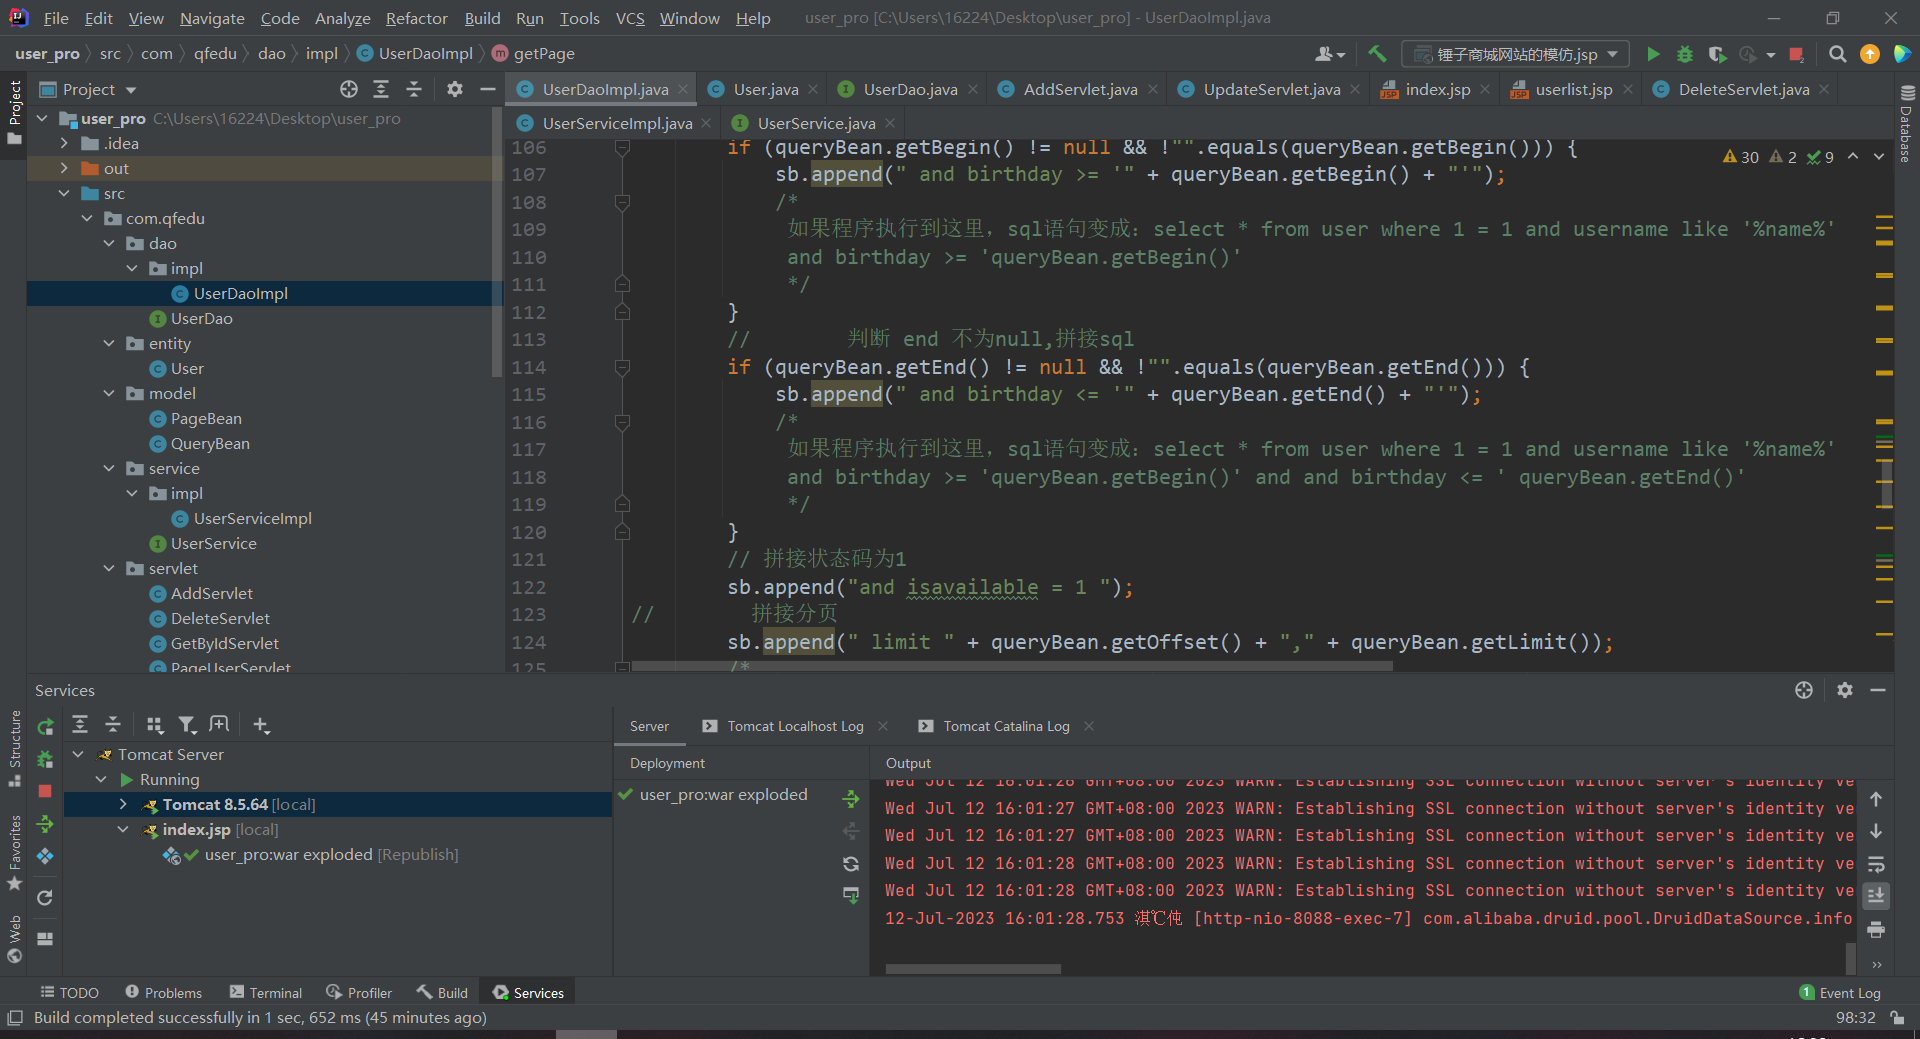The height and width of the screenshot is (1039, 1920).
Task: Toggle the Web tool window side button
Action: [x=14, y=938]
